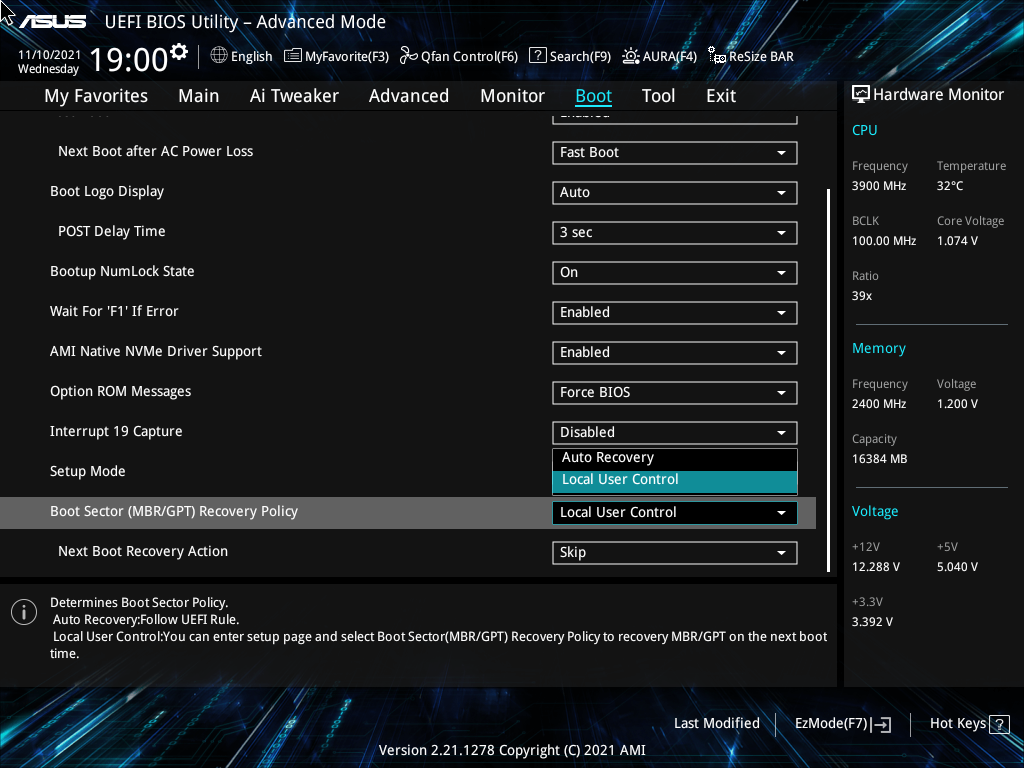Click the globe language icon
The image size is (1024, 768).
pos(219,56)
